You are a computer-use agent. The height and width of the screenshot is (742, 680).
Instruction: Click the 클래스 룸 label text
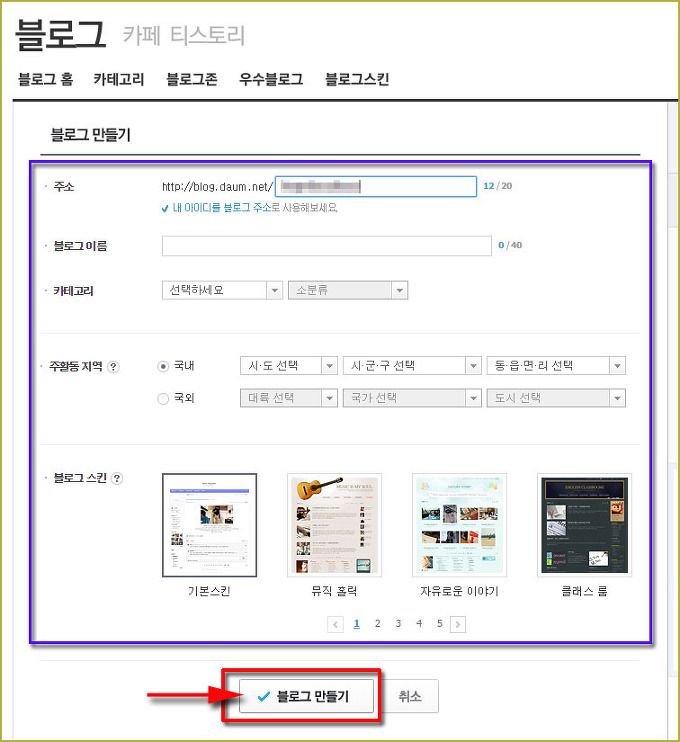click(584, 591)
